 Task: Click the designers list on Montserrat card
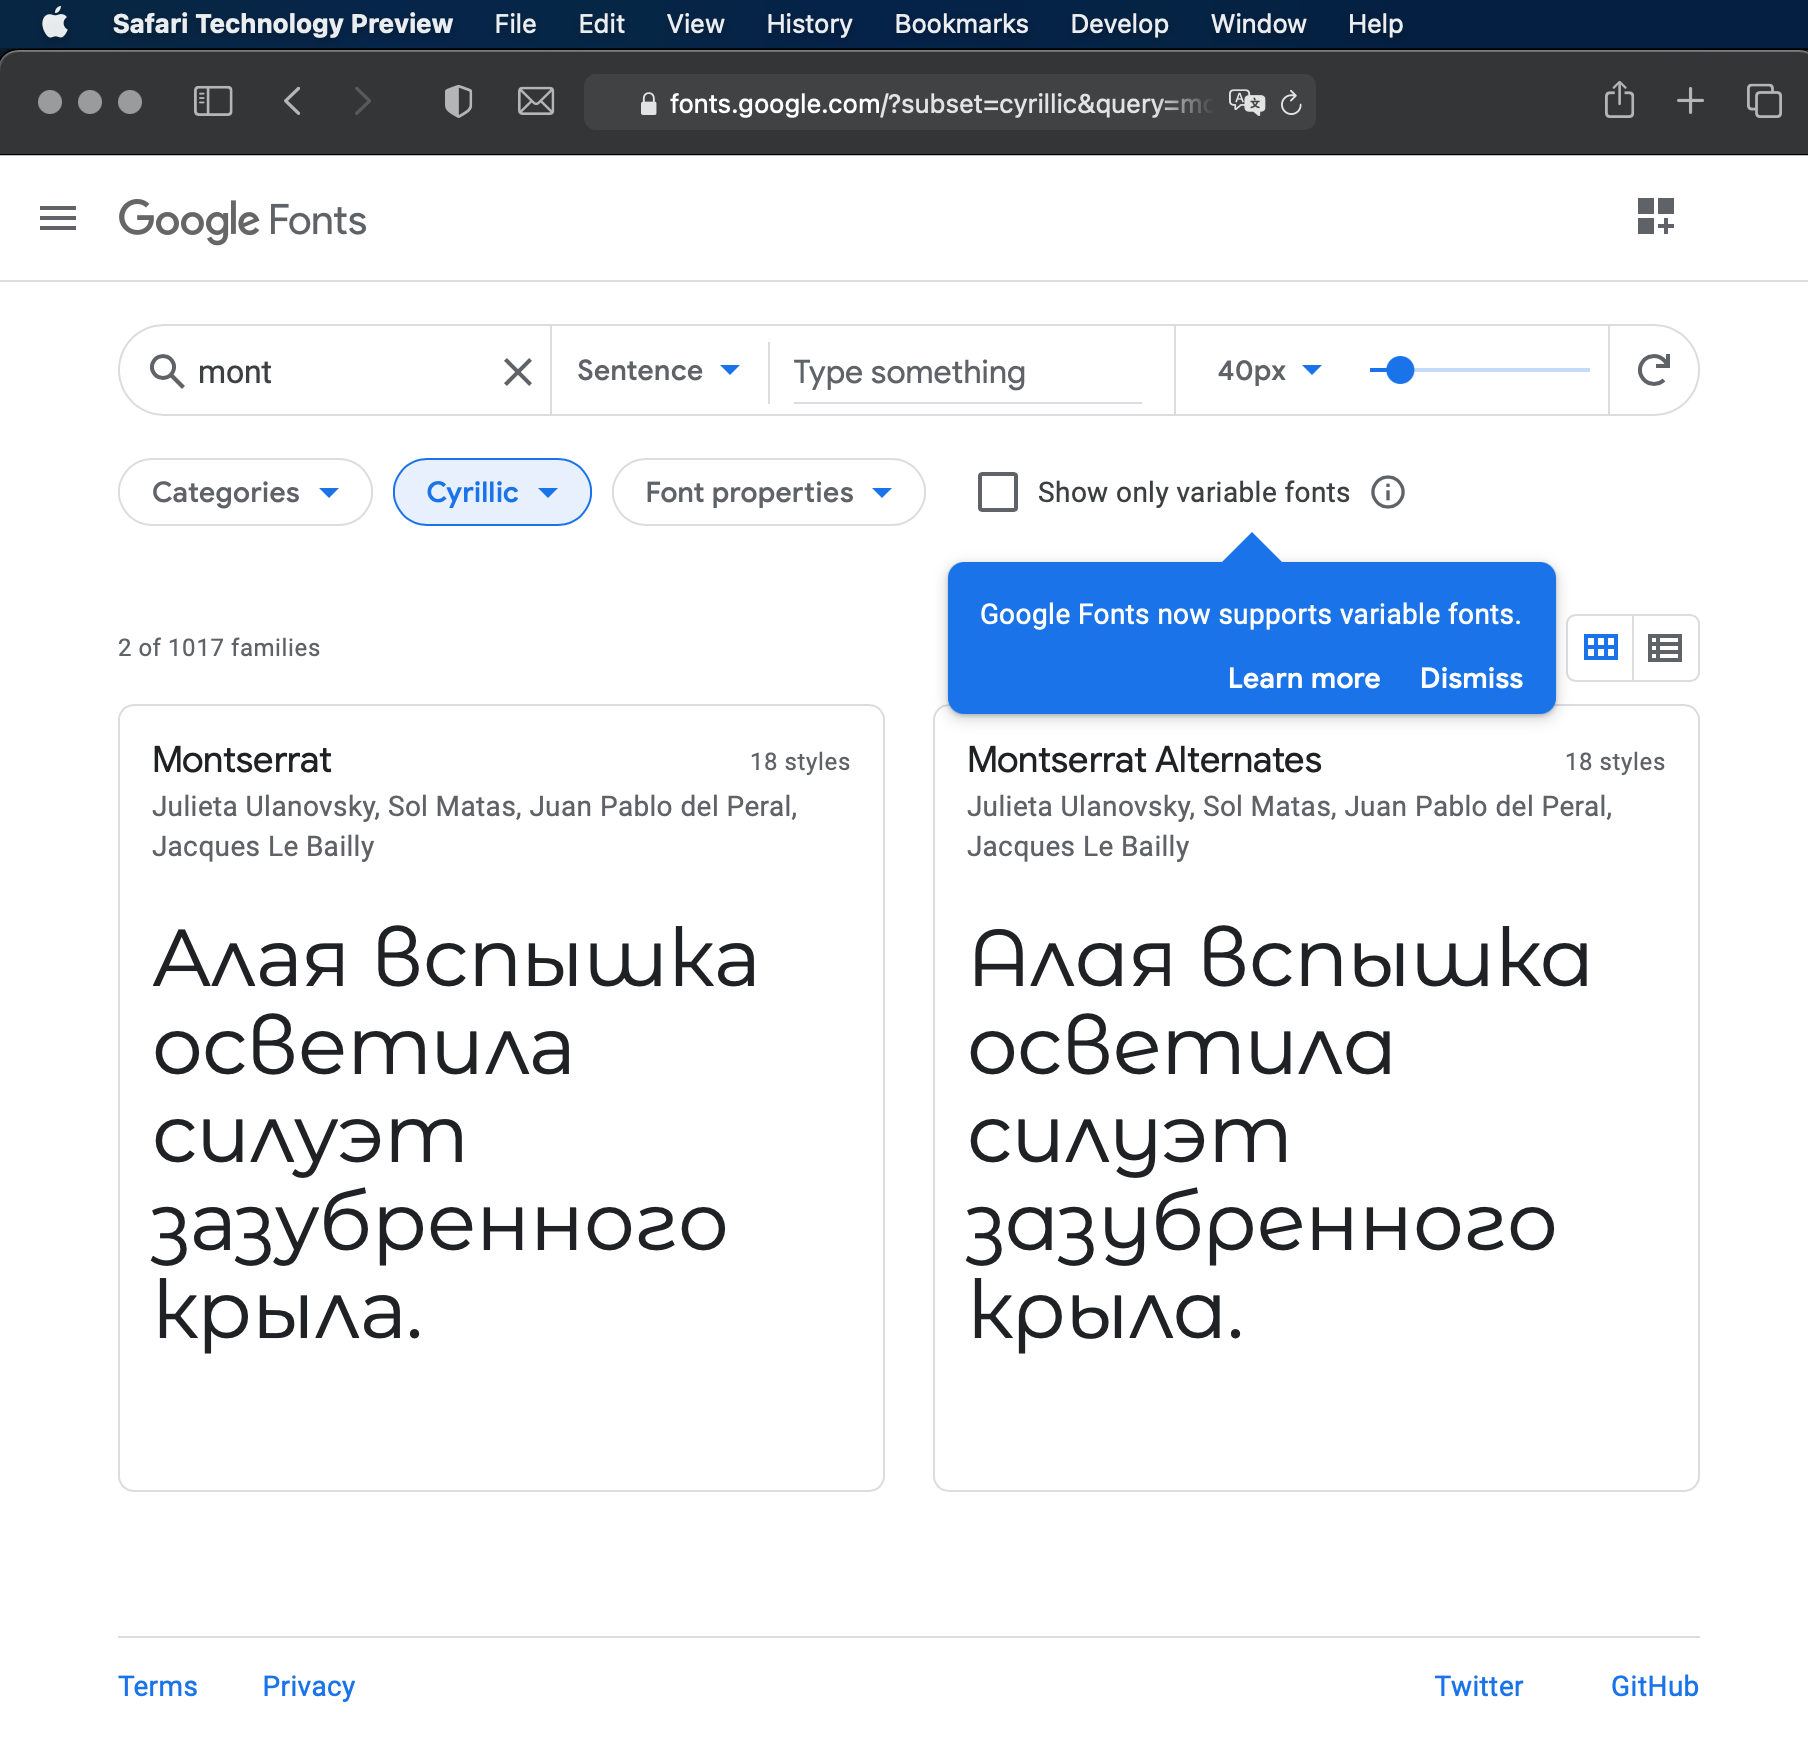pos(475,826)
